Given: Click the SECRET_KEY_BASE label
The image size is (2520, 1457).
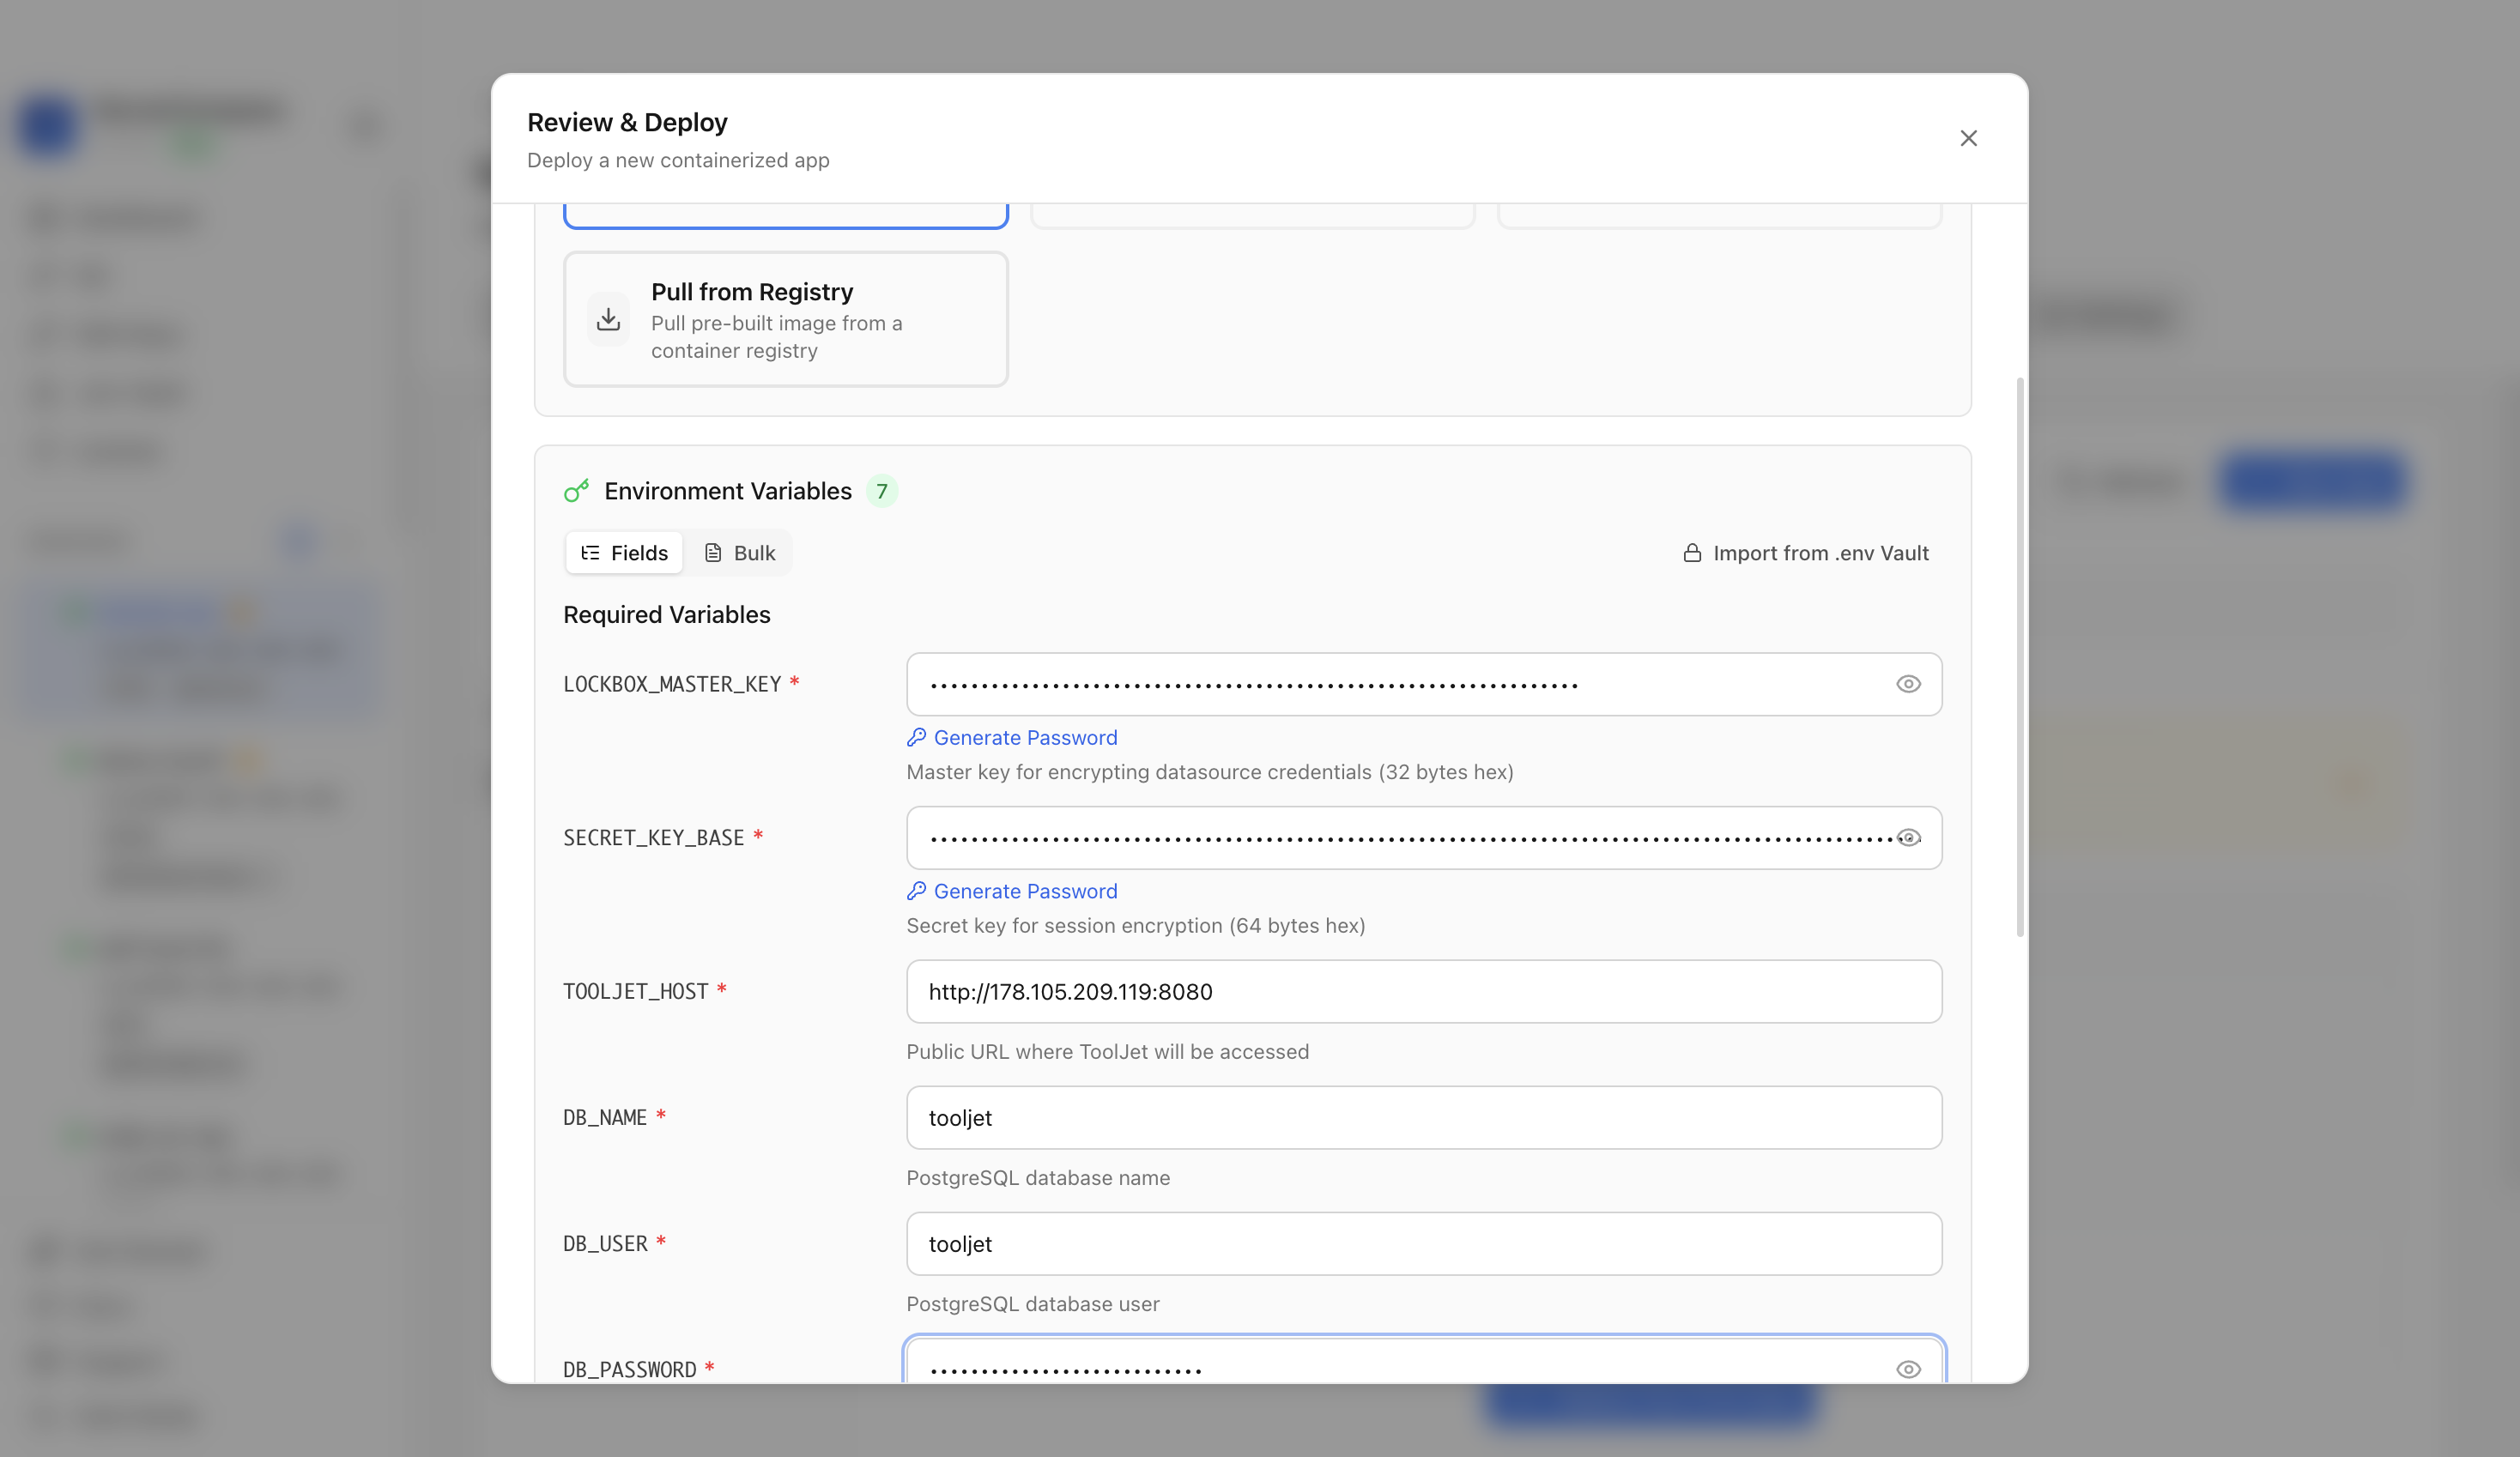Looking at the screenshot, I should coord(654,838).
